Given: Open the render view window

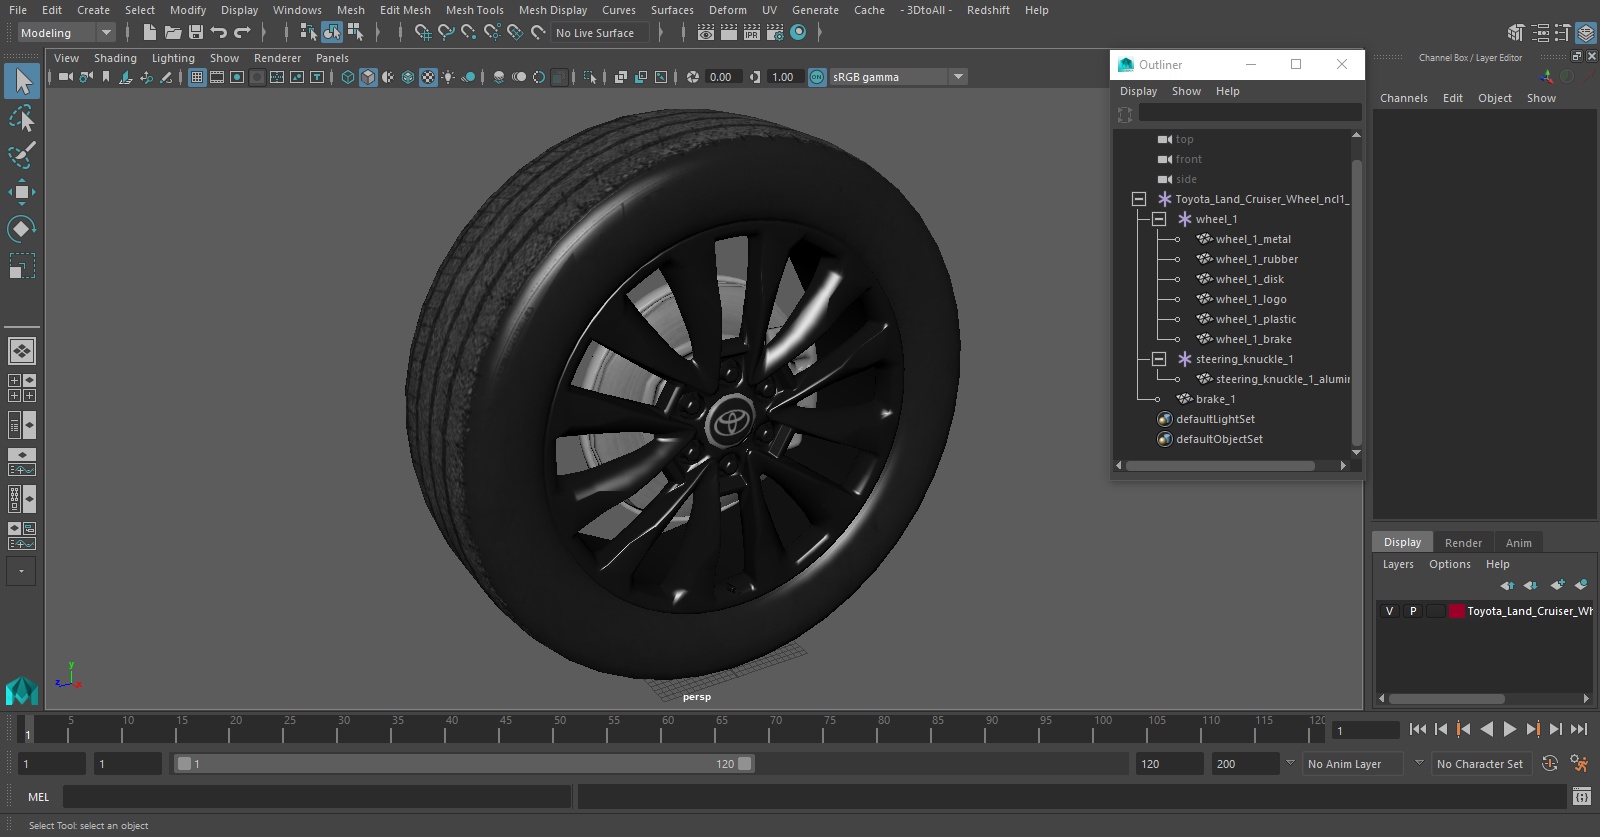Looking at the screenshot, I should 706,32.
